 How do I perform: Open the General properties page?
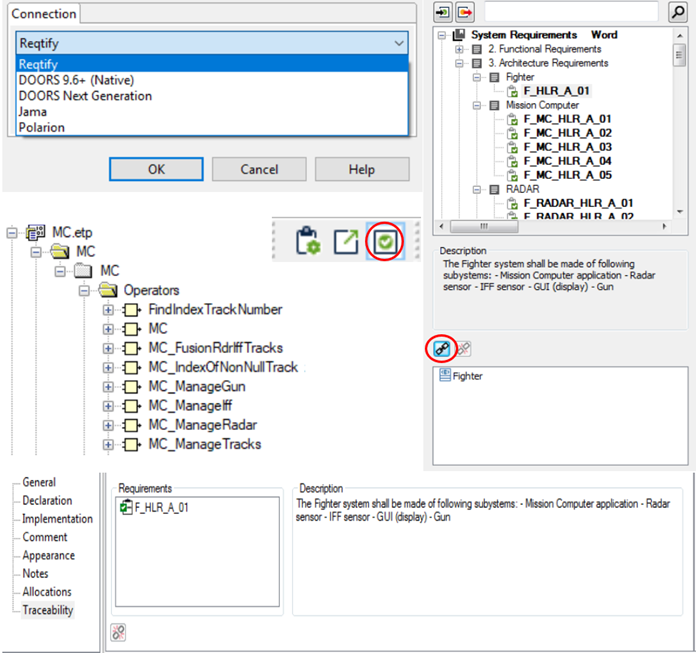(x=39, y=482)
